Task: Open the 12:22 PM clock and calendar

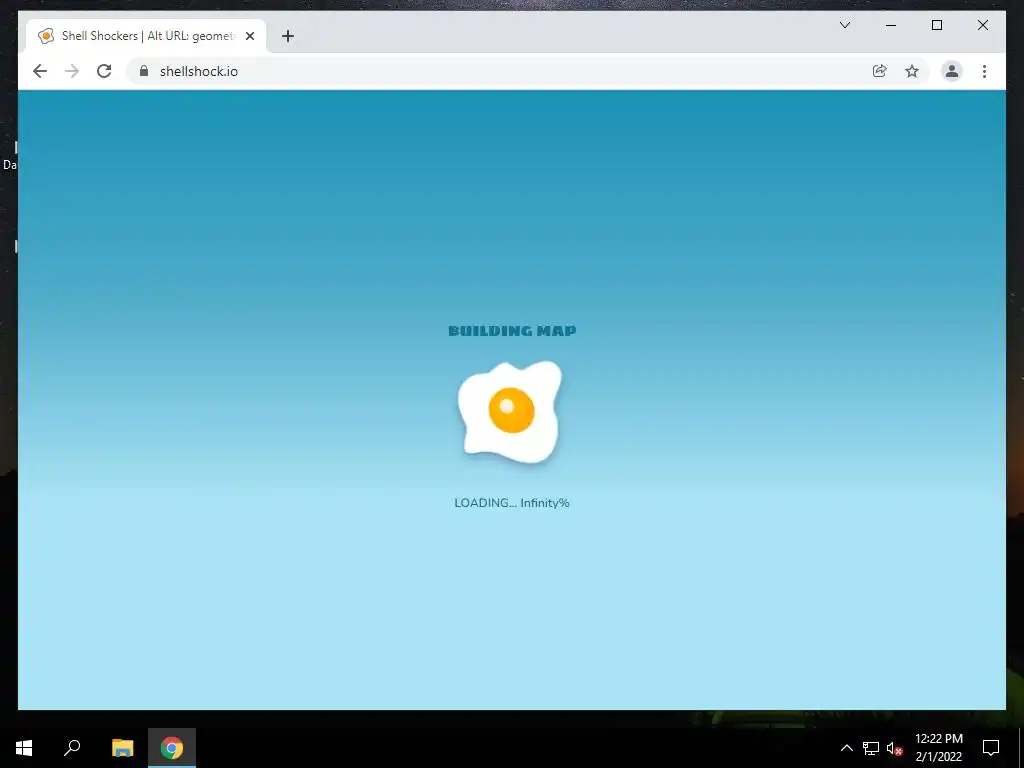Action: [938, 748]
